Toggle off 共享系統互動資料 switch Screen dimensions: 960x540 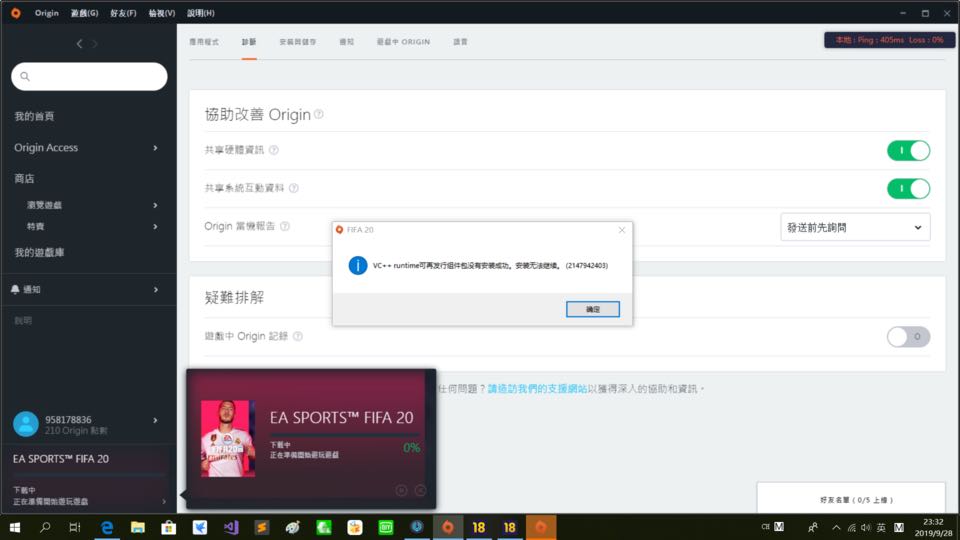click(909, 189)
